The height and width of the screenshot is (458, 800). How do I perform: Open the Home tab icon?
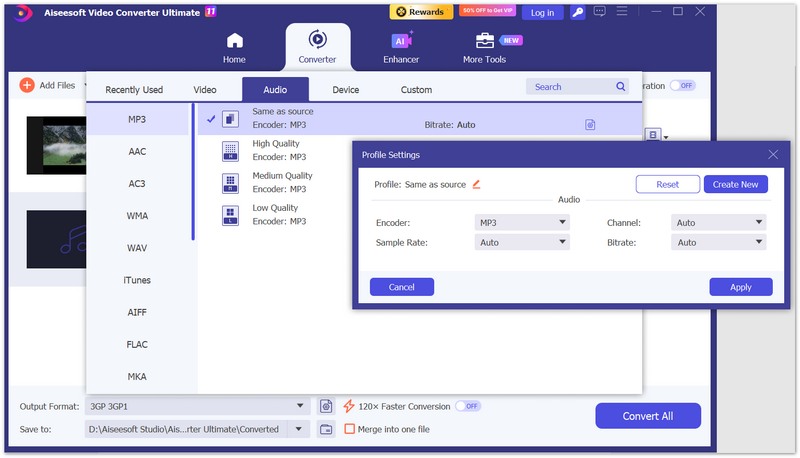click(235, 40)
